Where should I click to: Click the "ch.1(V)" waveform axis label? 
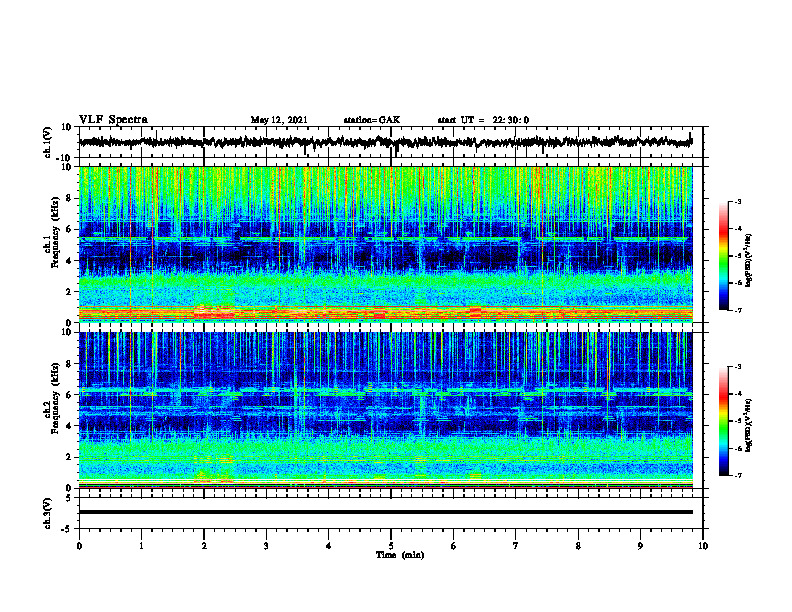click(x=48, y=142)
